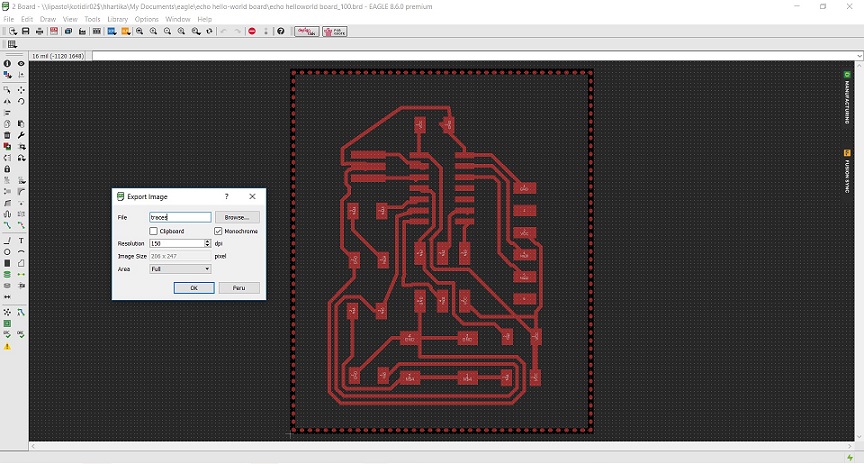Run a script via the SCR icon

click(112, 31)
